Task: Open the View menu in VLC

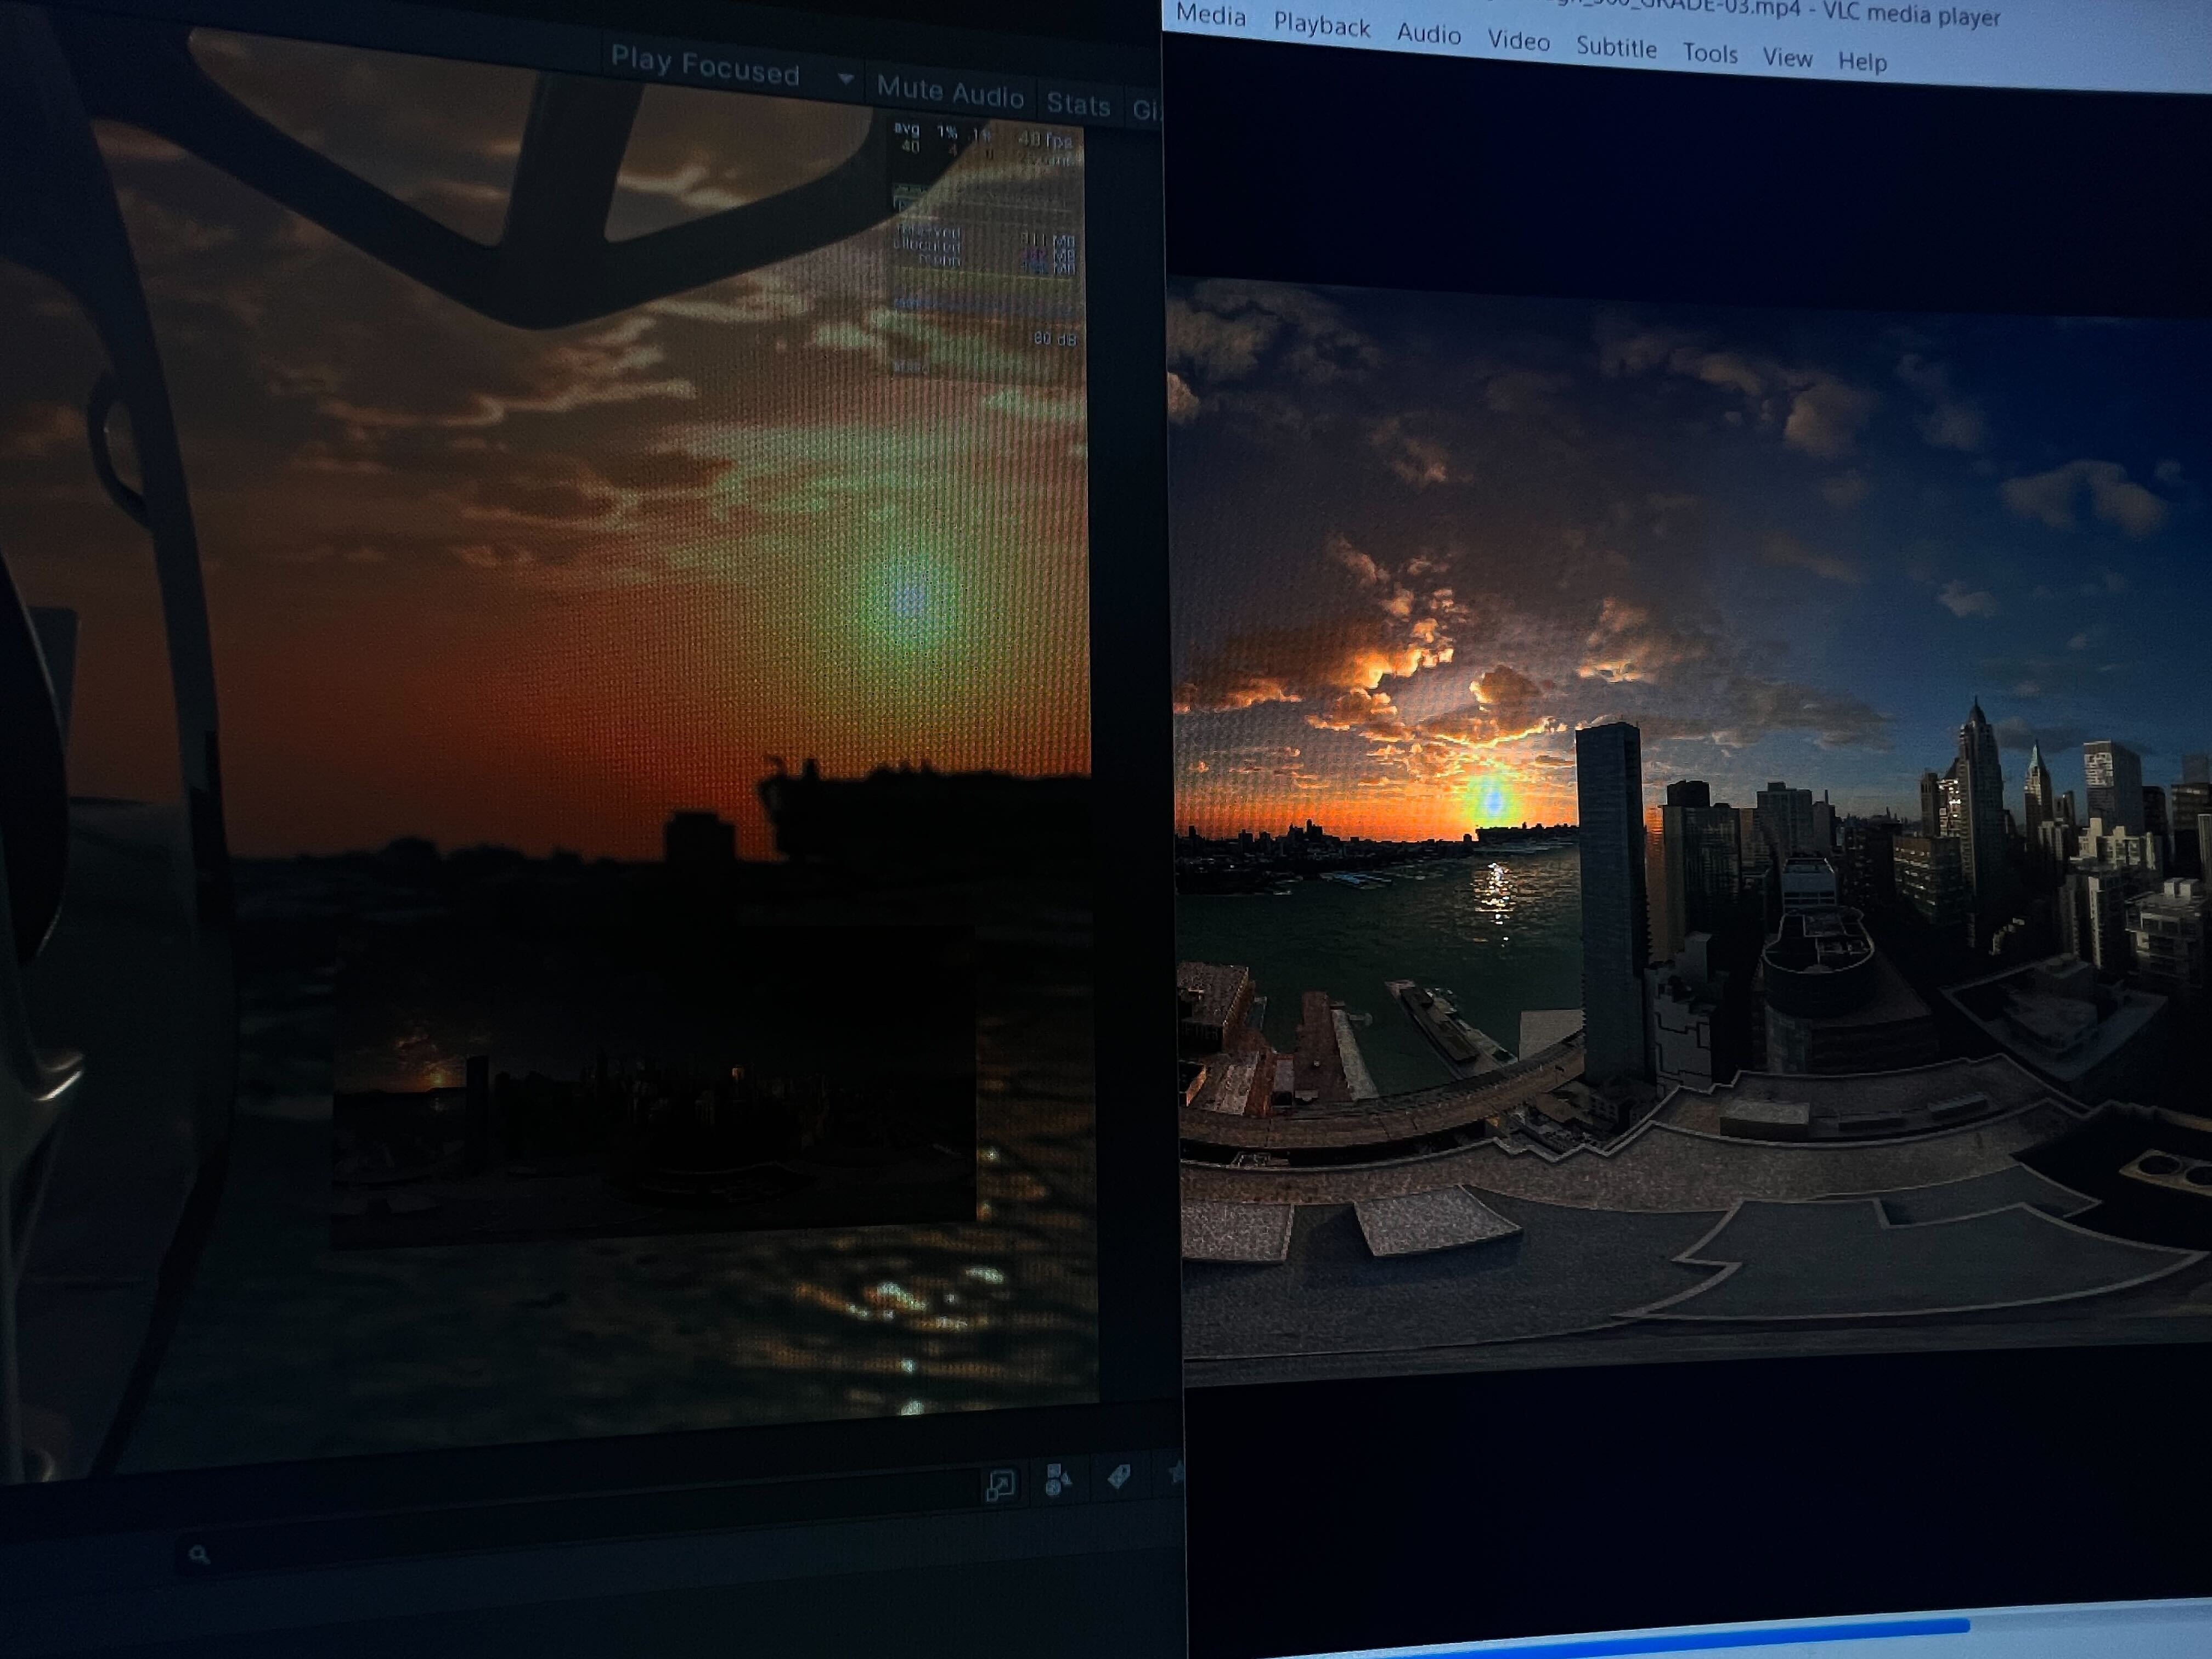Action: pos(1787,58)
